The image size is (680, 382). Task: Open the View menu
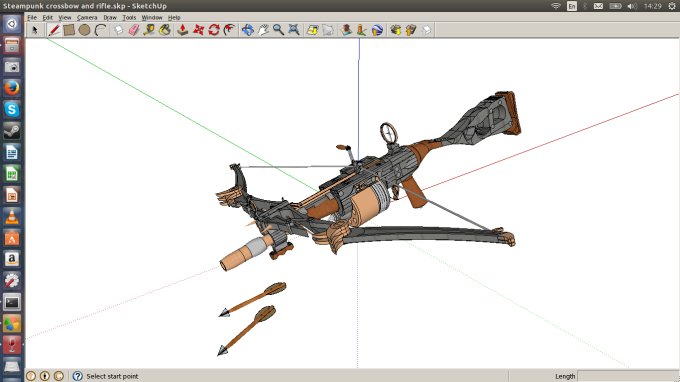tap(65, 18)
